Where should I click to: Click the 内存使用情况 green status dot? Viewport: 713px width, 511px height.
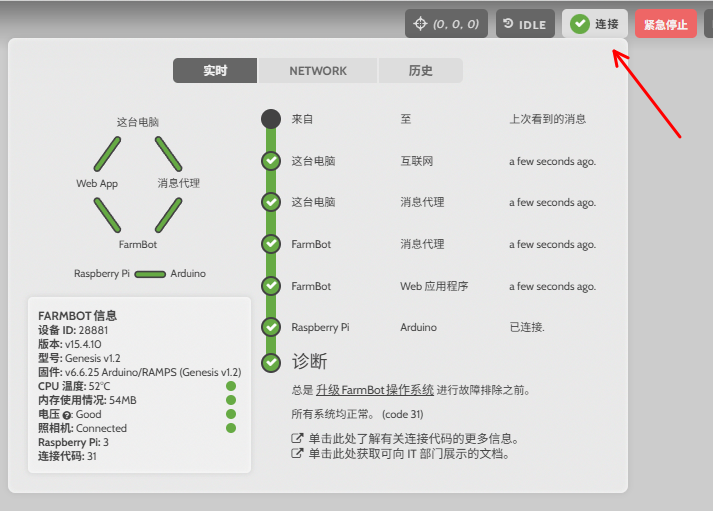pyautogui.click(x=231, y=400)
